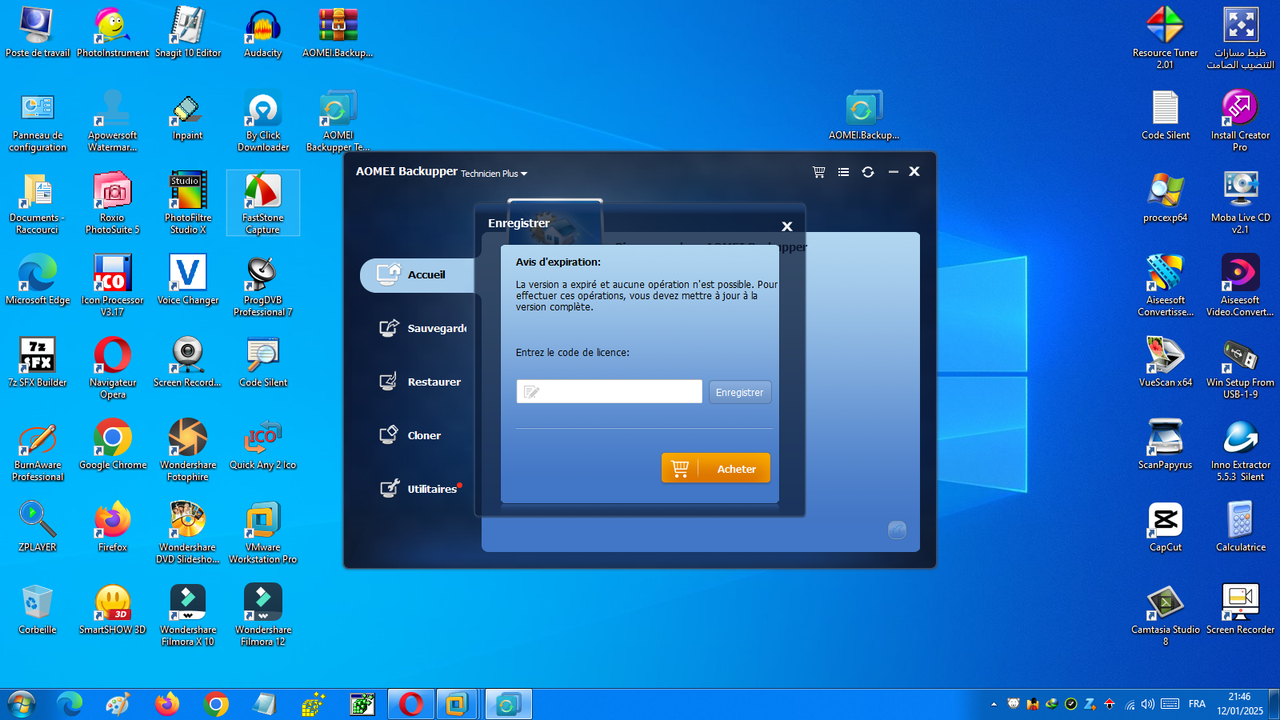Open the BurnAware Professional icon
This screenshot has width=1280, height=720.
[x=37, y=451]
